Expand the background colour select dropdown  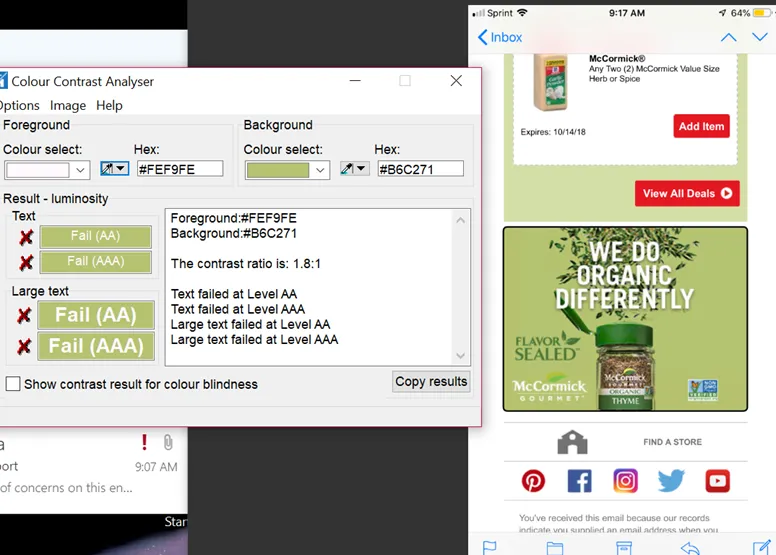(321, 170)
